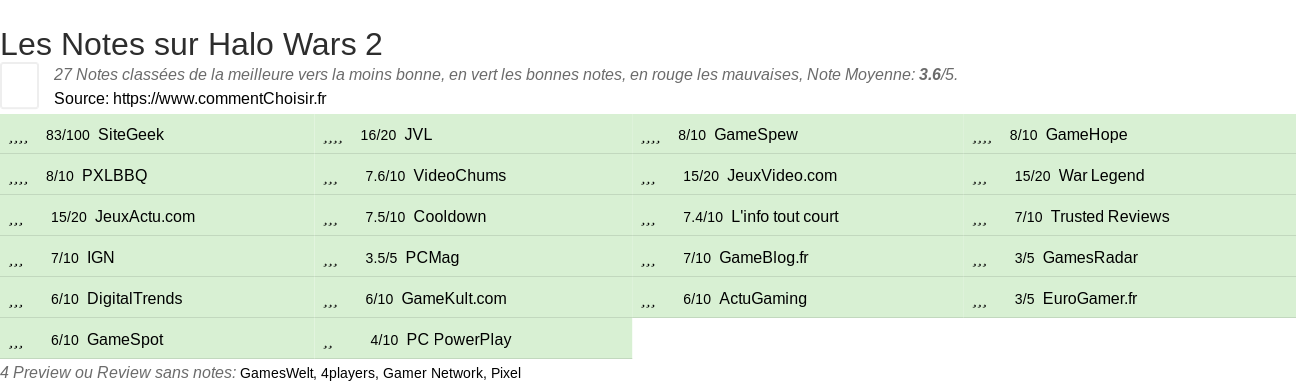This screenshot has width=1296, height=384.
Task: Click the star rating icons beside JeuxActu.com
Action: click(16, 217)
